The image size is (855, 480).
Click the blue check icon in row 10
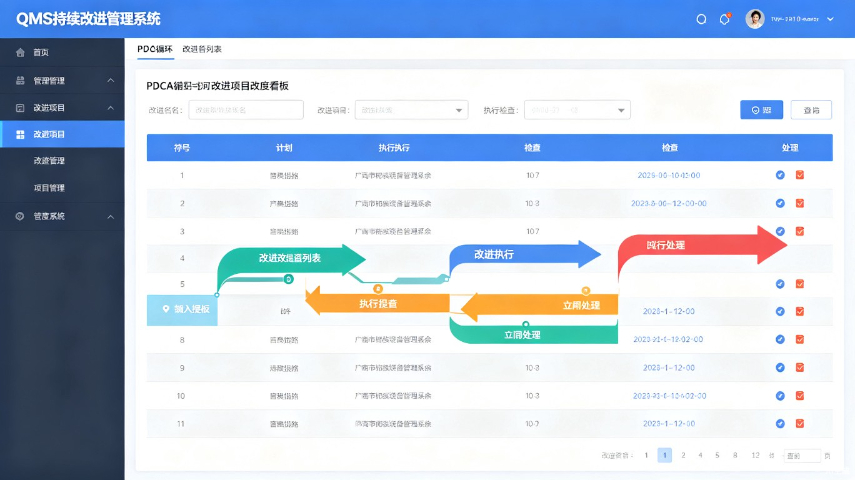(x=780, y=395)
